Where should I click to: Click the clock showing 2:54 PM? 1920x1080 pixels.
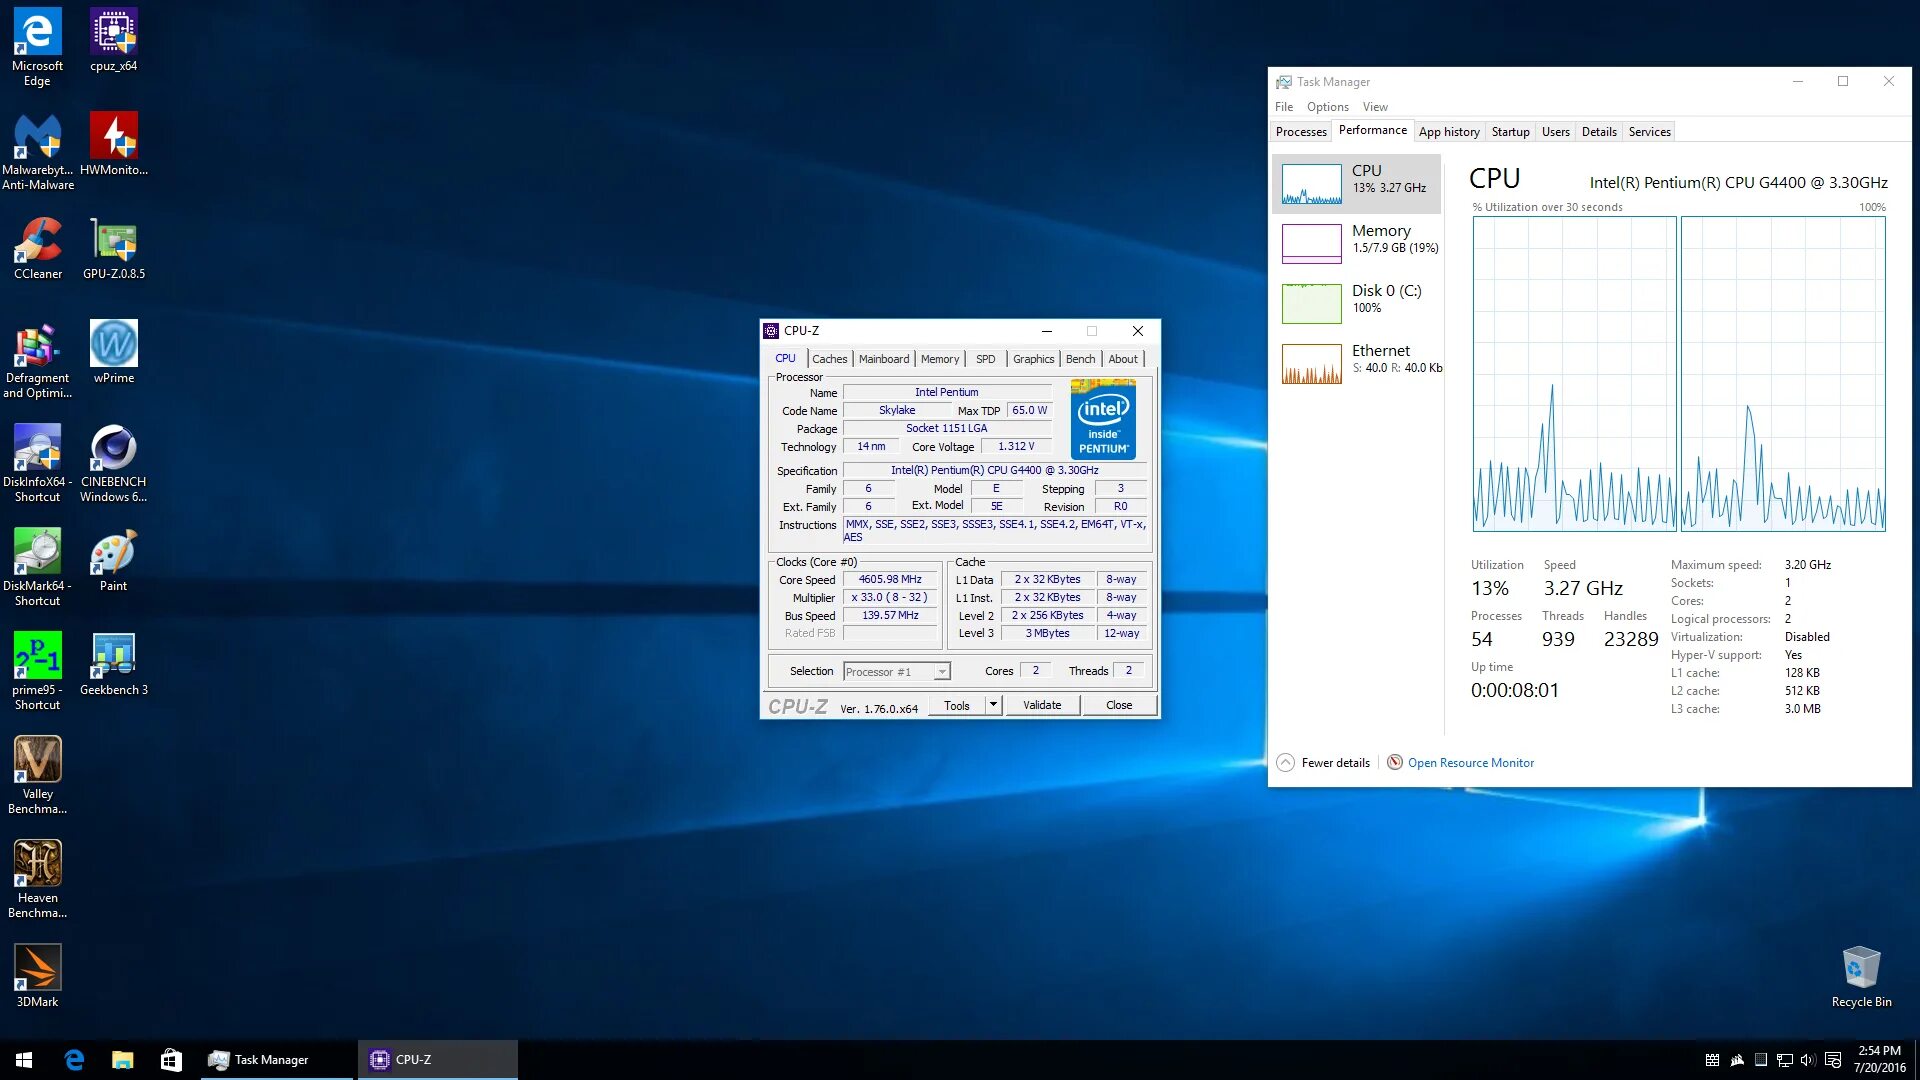pyautogui.click(x=1879, y=1060)
